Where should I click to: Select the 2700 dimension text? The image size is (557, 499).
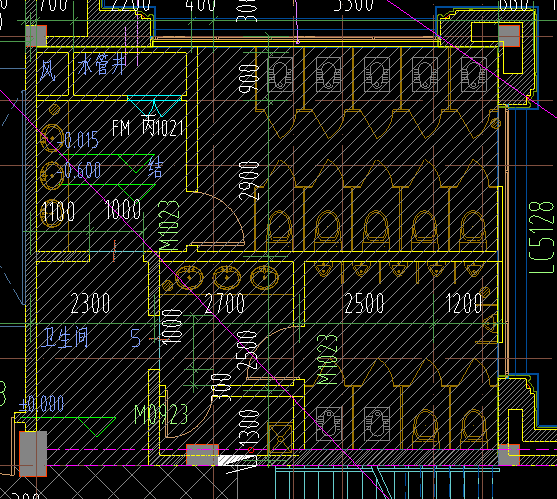tap(225, 303)
